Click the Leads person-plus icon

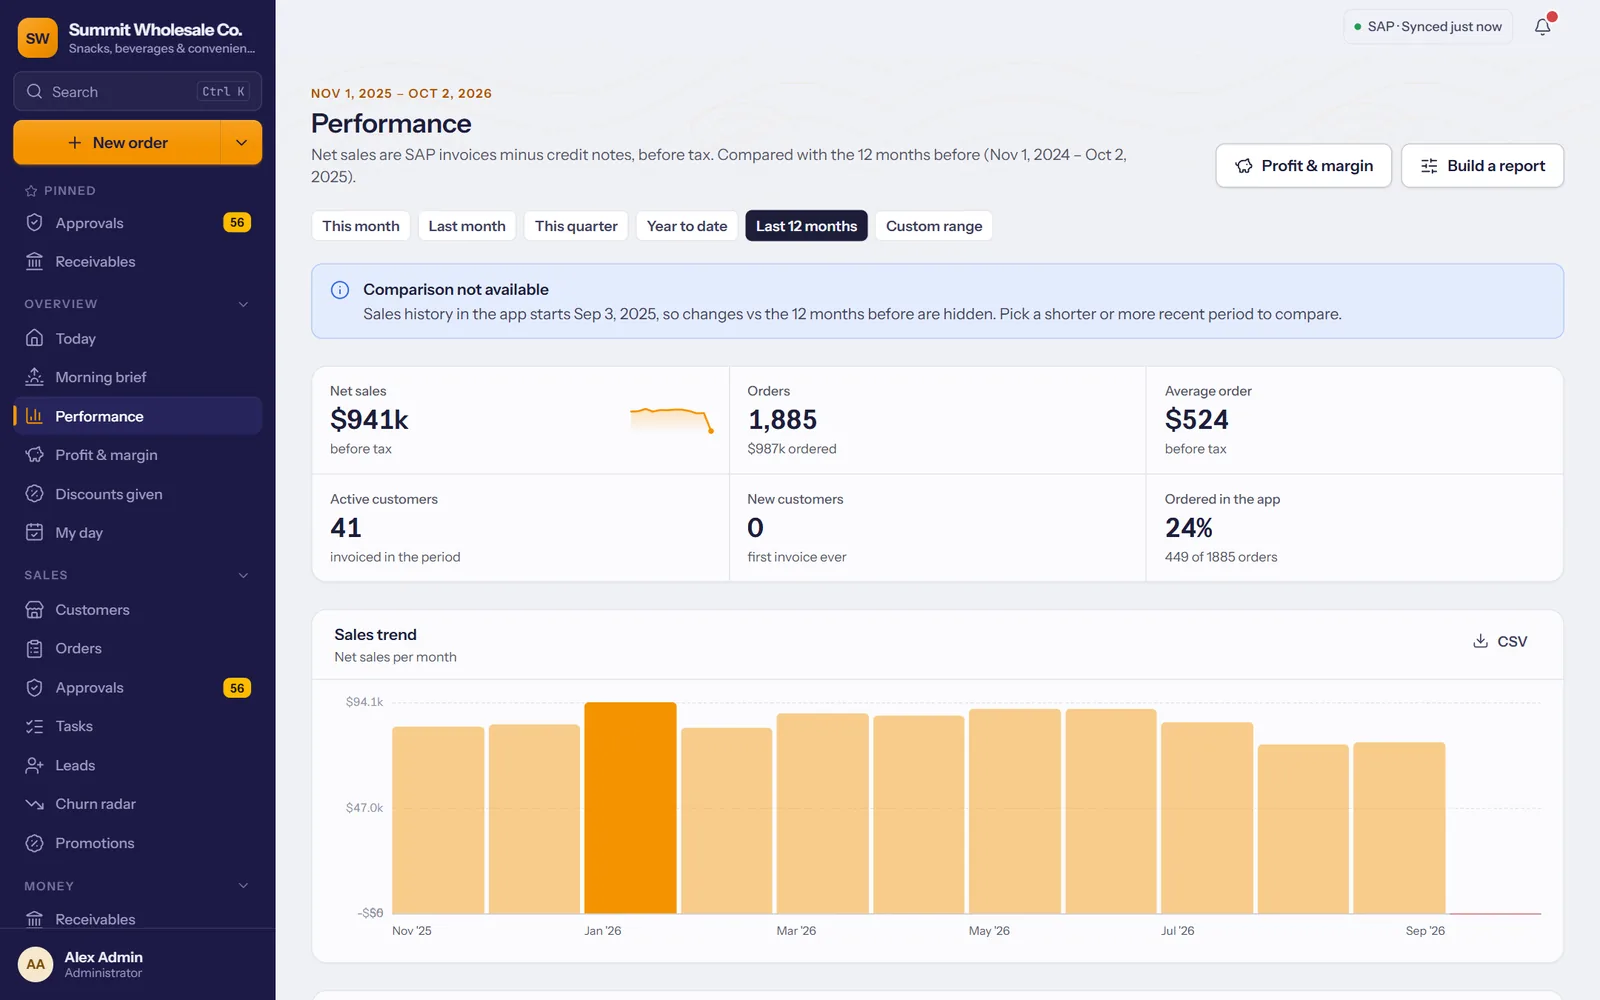[34, 765]
